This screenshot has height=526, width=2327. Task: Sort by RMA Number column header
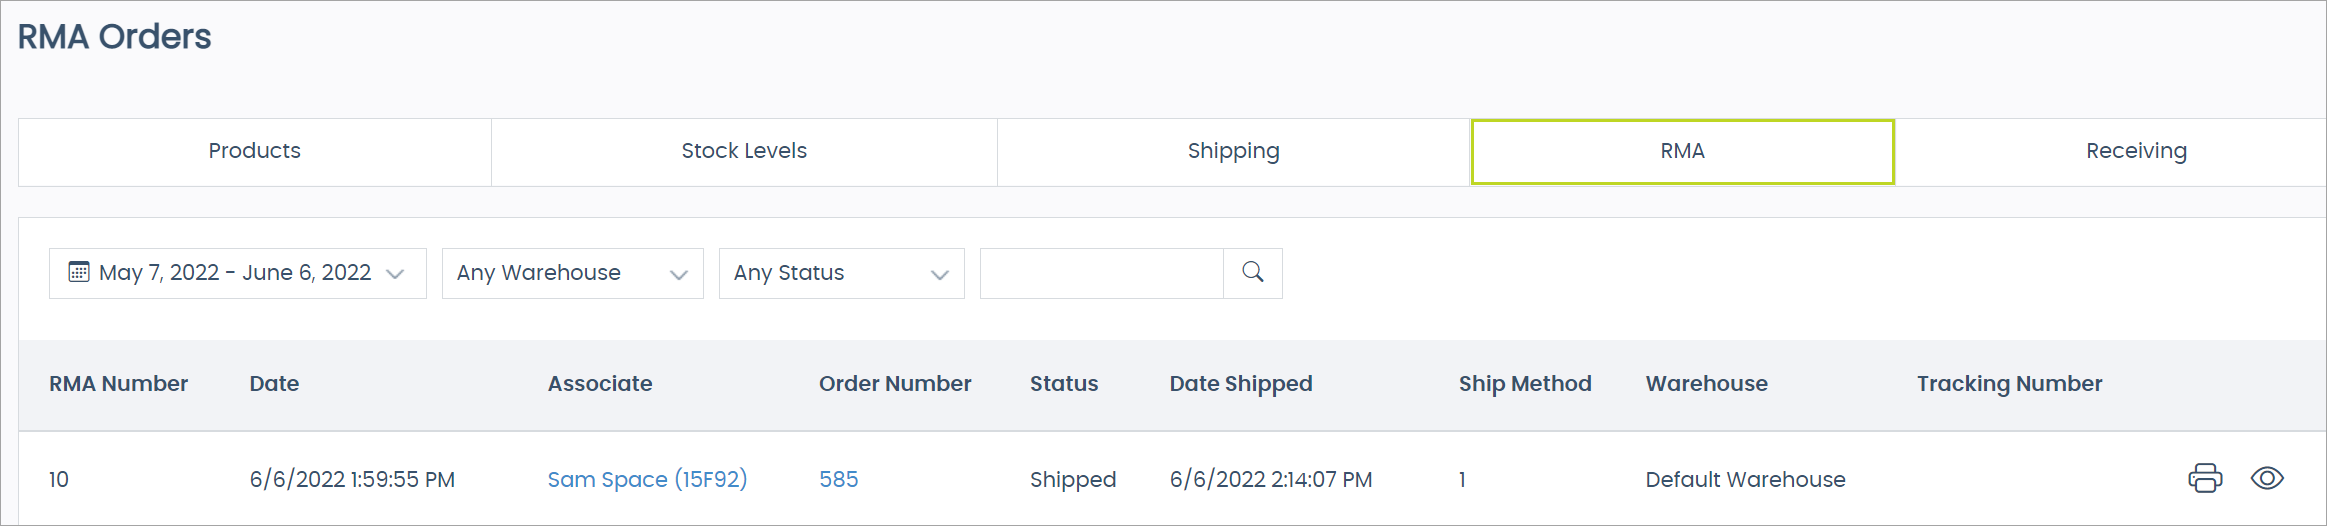coord(118,384)
